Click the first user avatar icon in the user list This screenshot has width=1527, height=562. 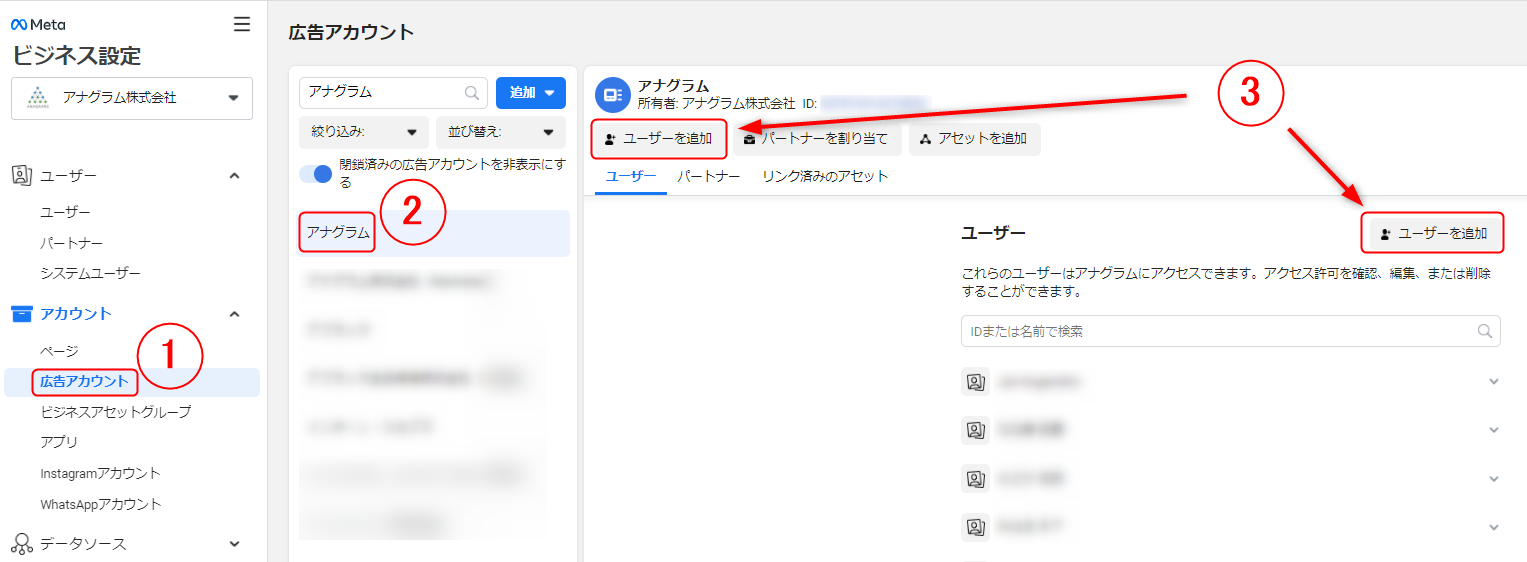(x=975, y=381)
